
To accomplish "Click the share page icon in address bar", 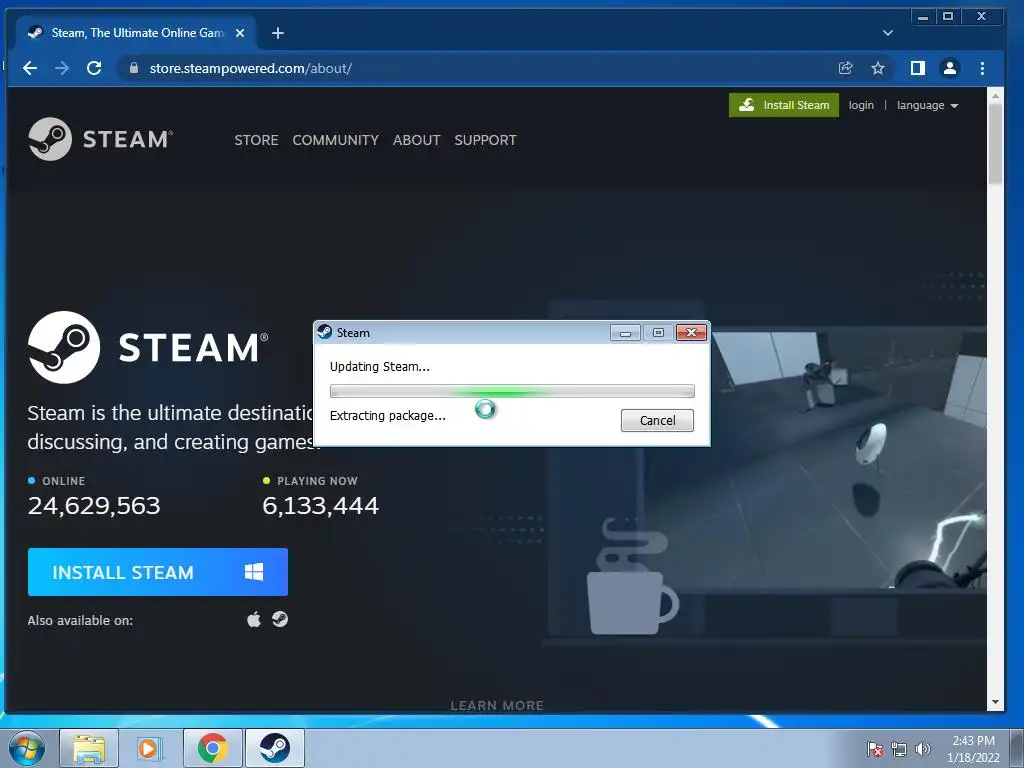I will (846, 68).
